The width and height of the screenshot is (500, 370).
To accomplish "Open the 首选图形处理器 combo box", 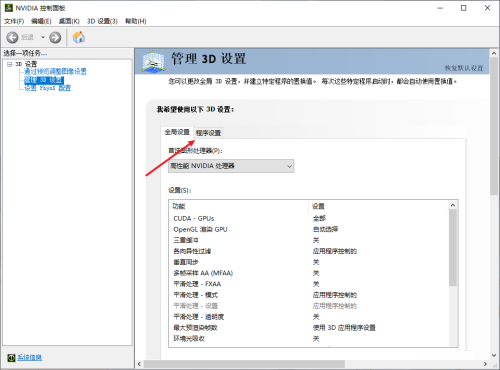I will point(231,166).
